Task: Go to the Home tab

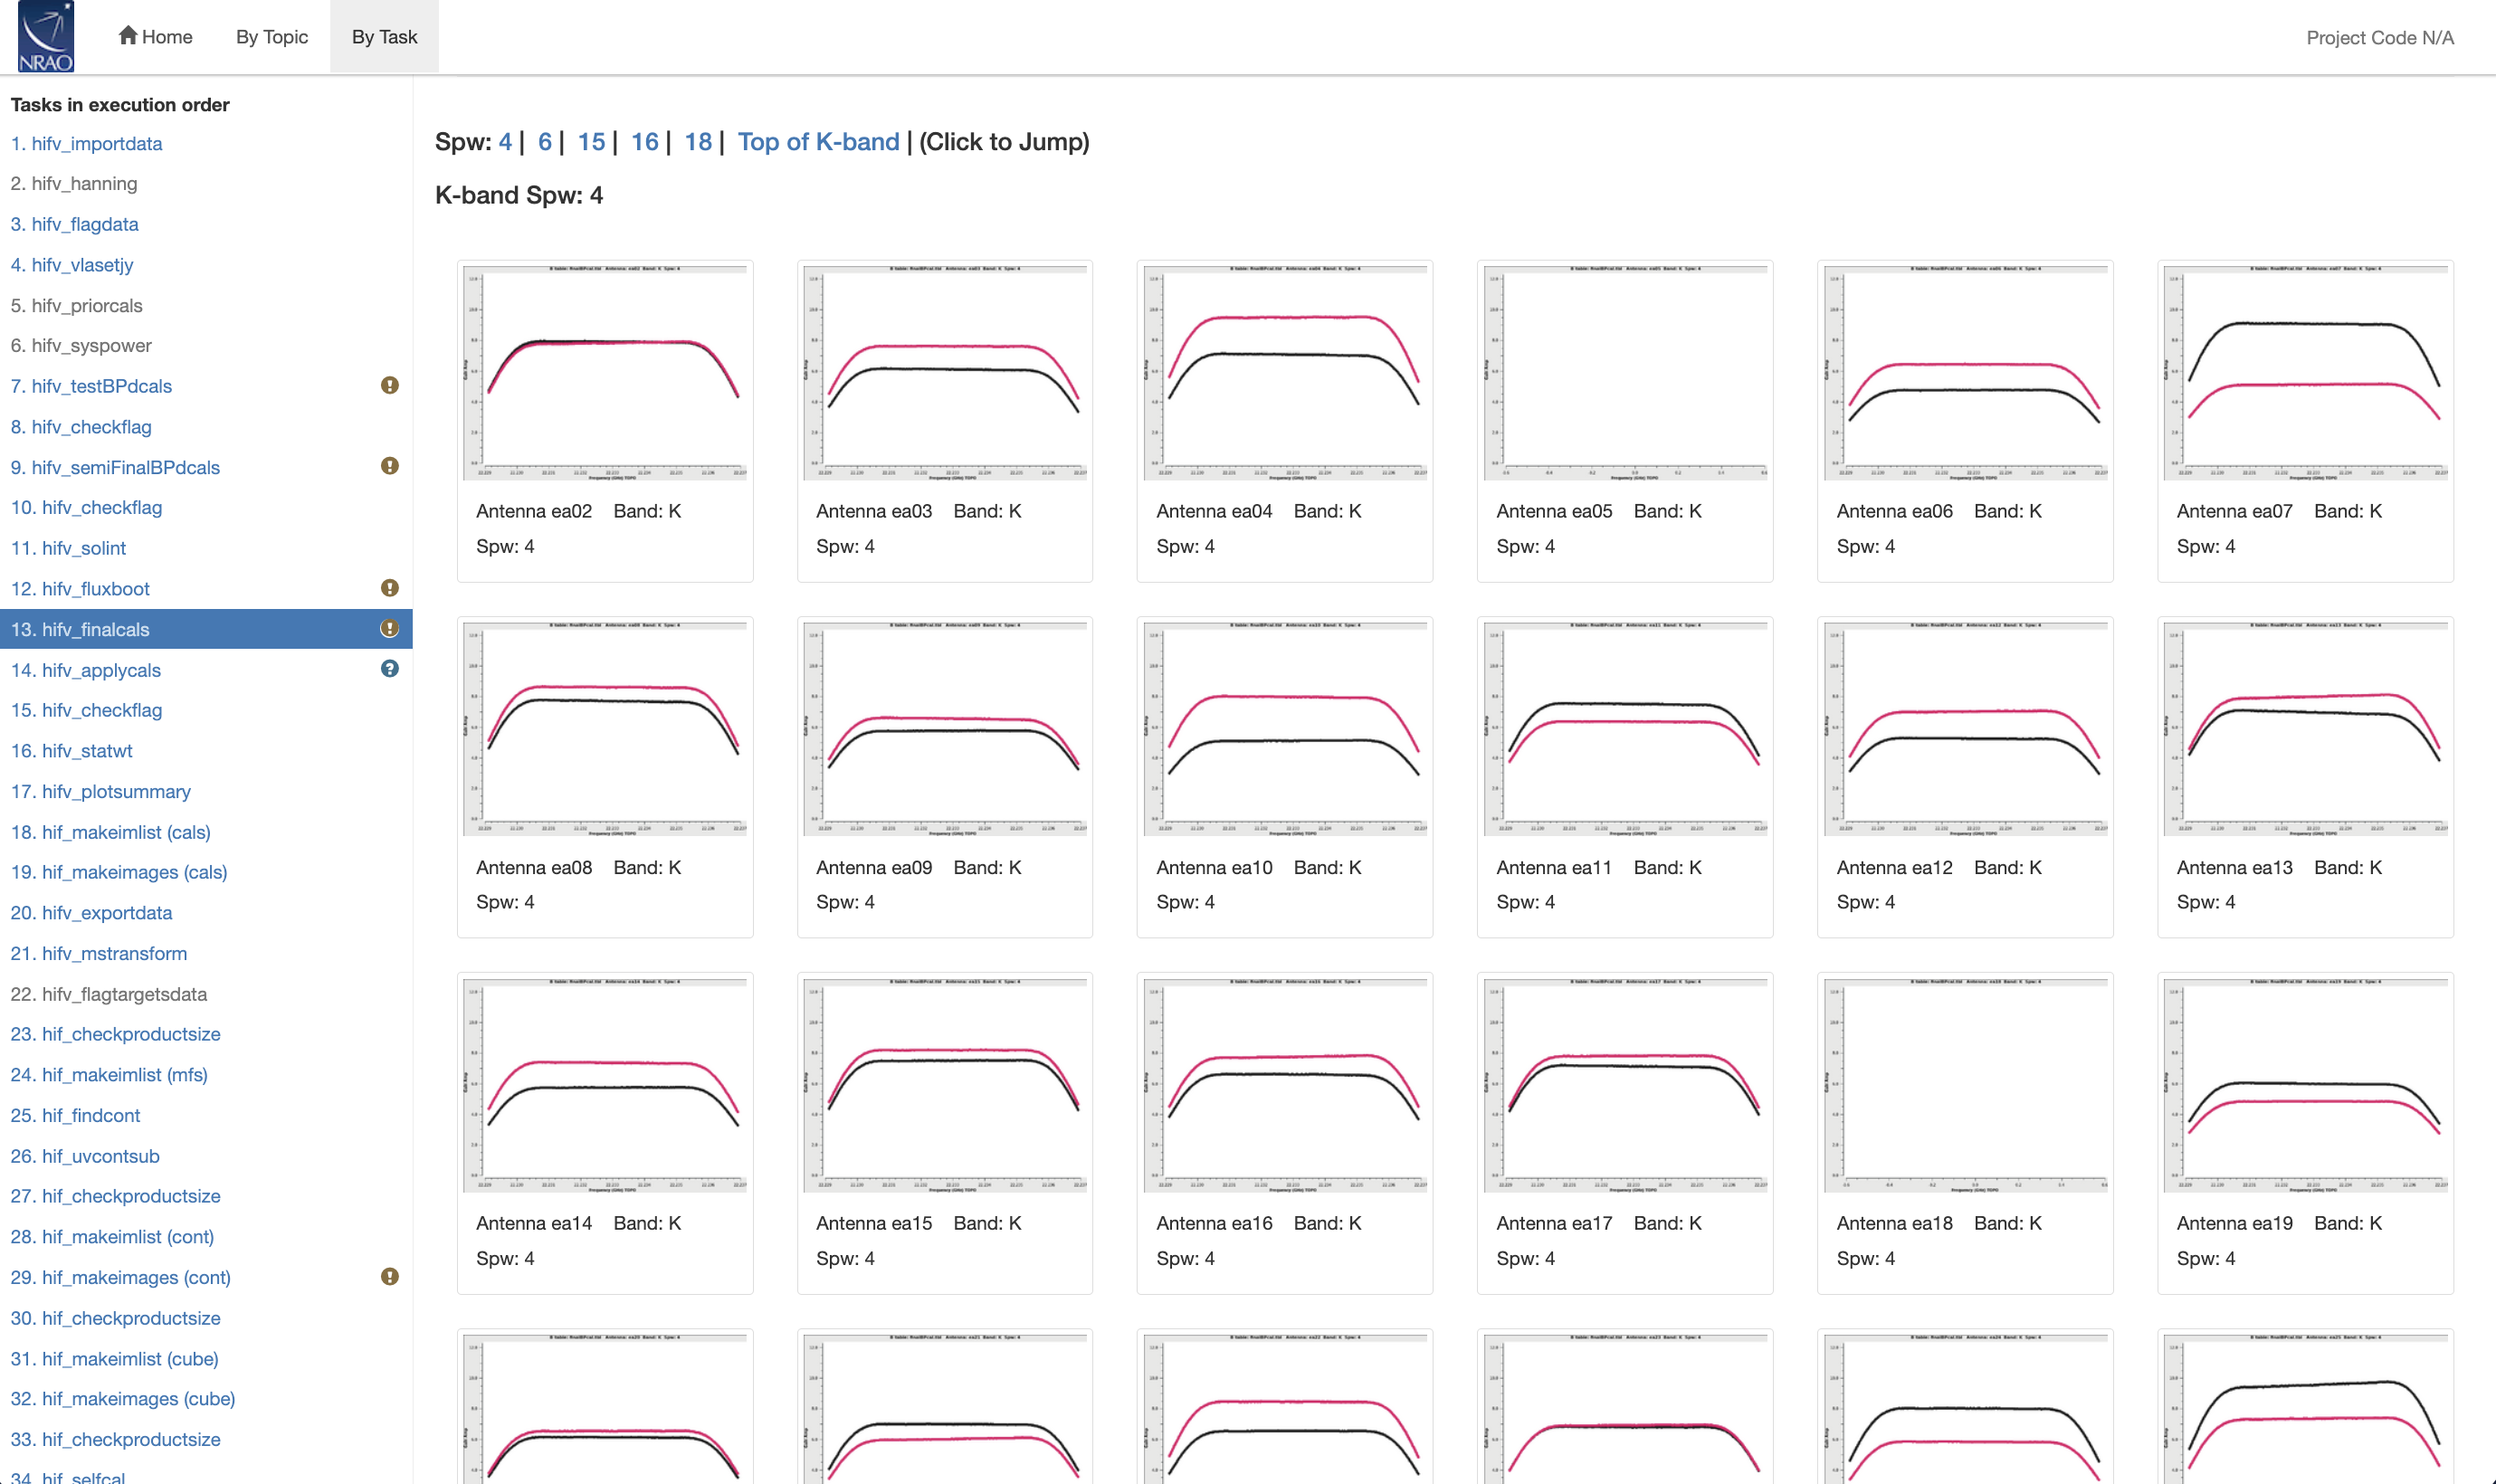Action: pos(155,37)
